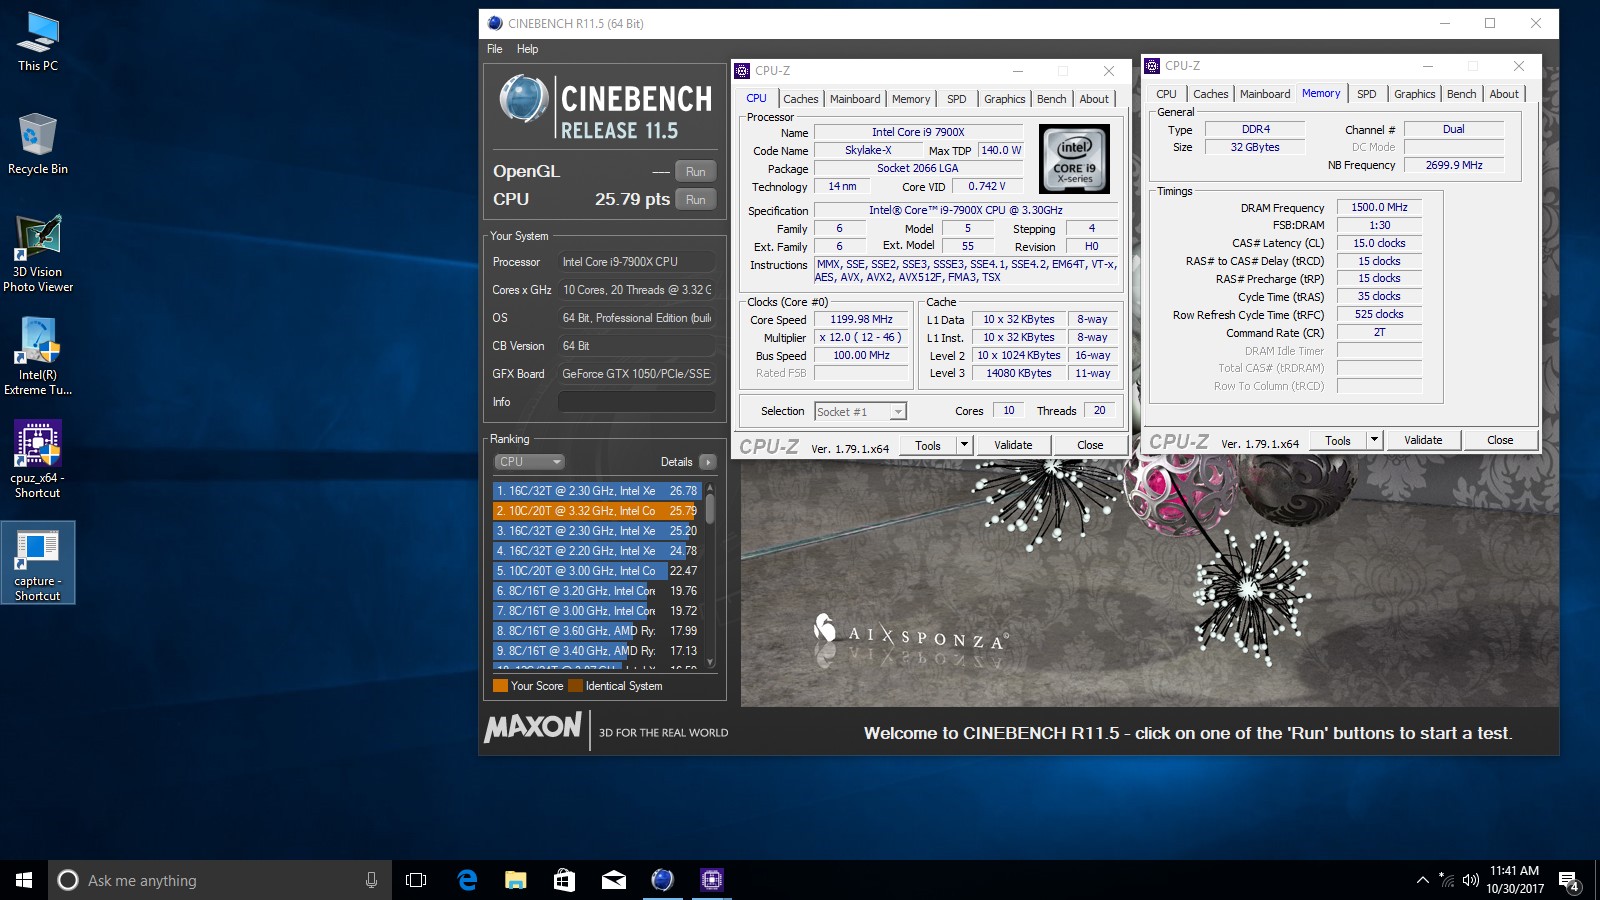Select ranking row 8C/16T AMD 17.99
1600x900 pixels.
point(597,631)
